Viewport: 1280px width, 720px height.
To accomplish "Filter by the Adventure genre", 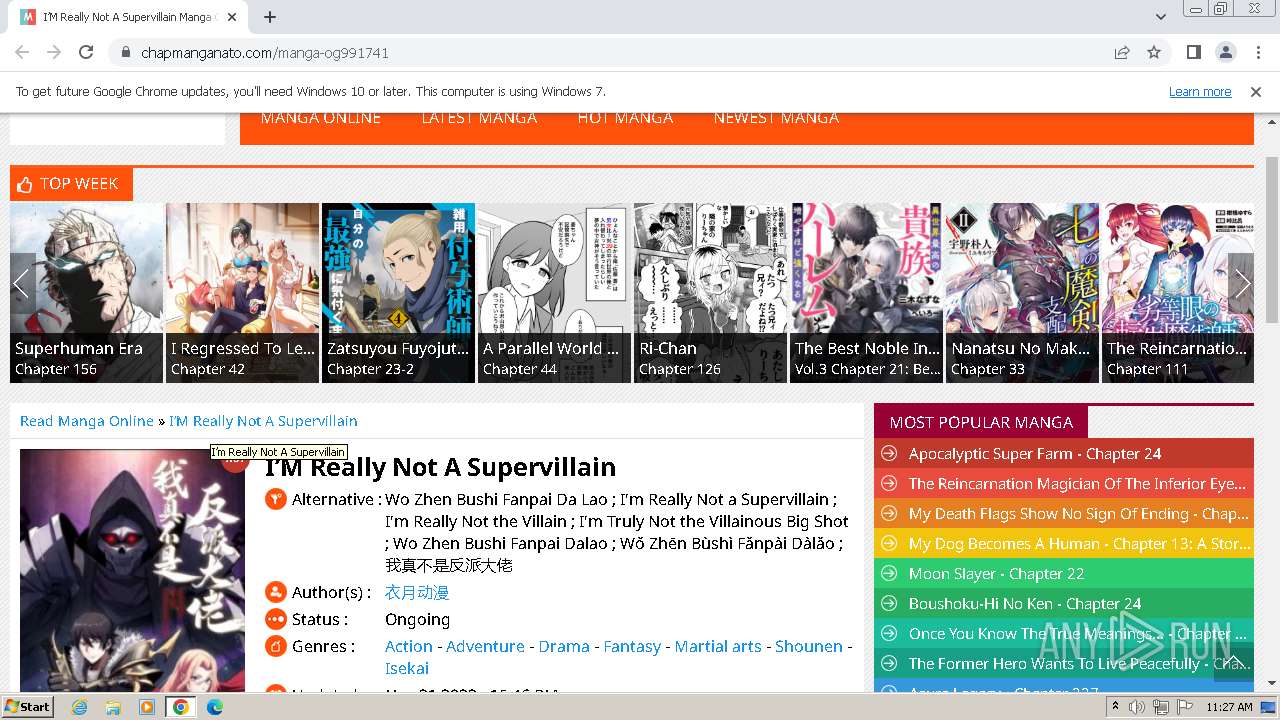I will (485, 647).
